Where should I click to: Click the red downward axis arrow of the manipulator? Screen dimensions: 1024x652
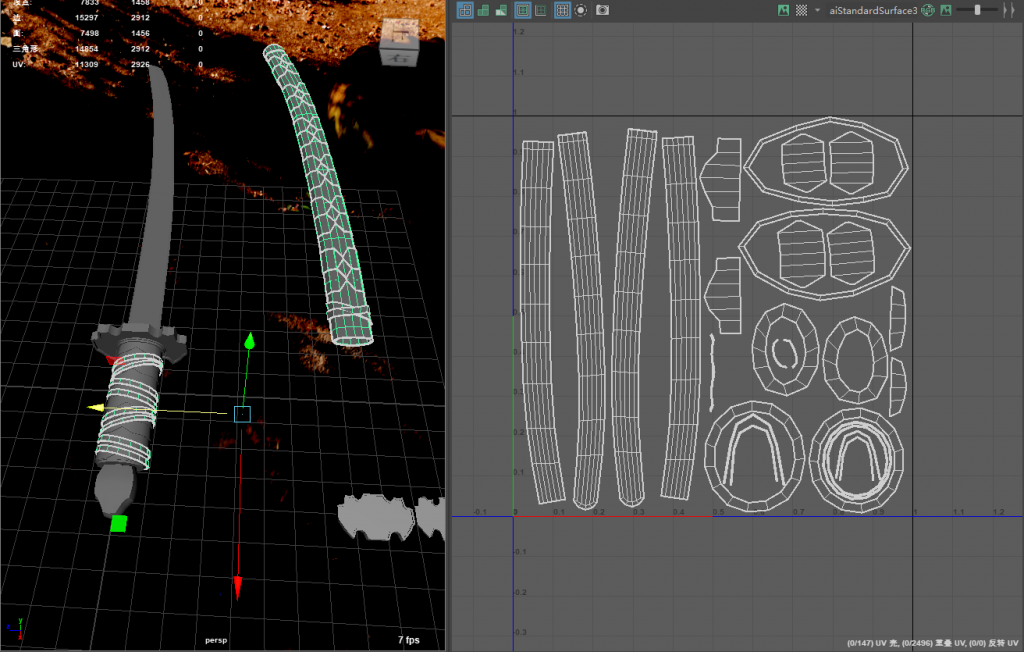click(x=238, y=588)
